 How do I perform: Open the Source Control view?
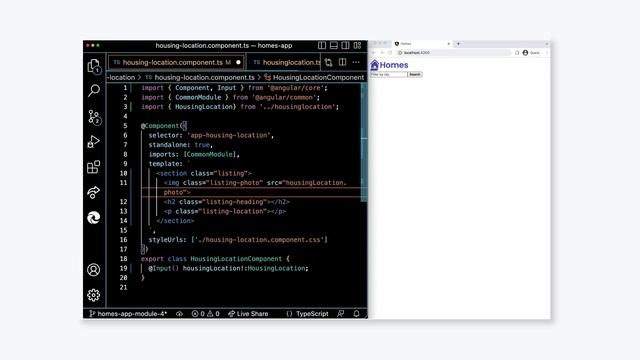tap(93, 117)
